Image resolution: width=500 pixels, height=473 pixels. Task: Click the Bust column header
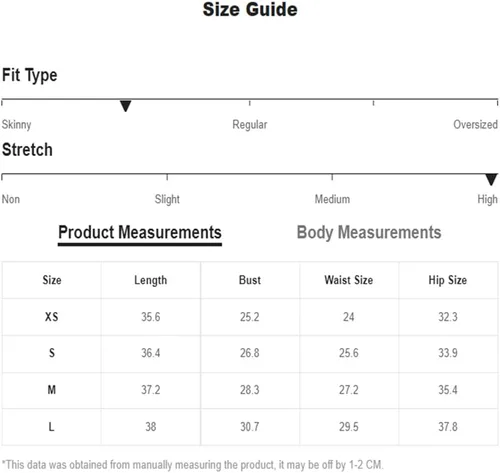pos(250,280)
